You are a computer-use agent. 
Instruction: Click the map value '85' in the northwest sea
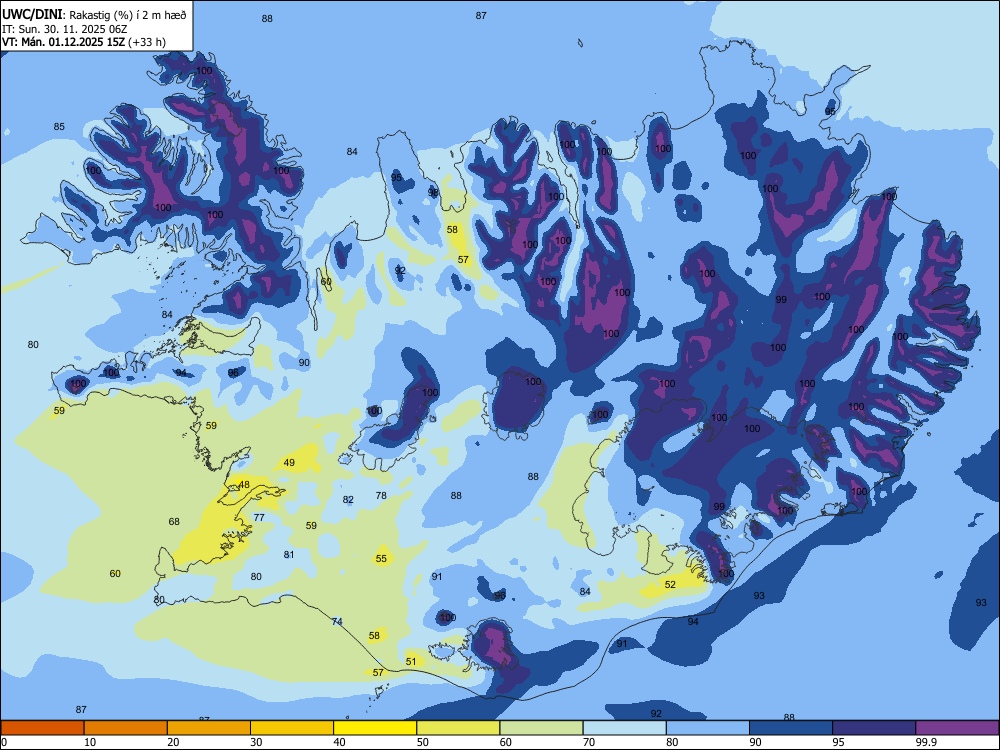tap(59, 126)
